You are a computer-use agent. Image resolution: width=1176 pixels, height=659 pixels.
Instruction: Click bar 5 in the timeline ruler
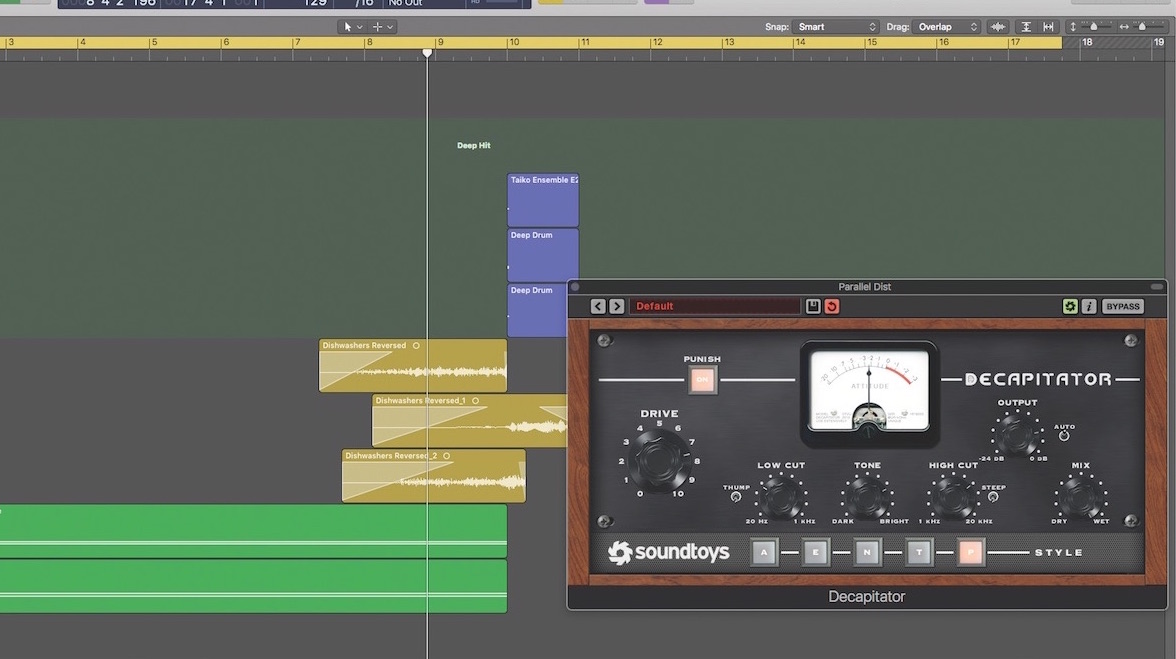click(154, 43)
